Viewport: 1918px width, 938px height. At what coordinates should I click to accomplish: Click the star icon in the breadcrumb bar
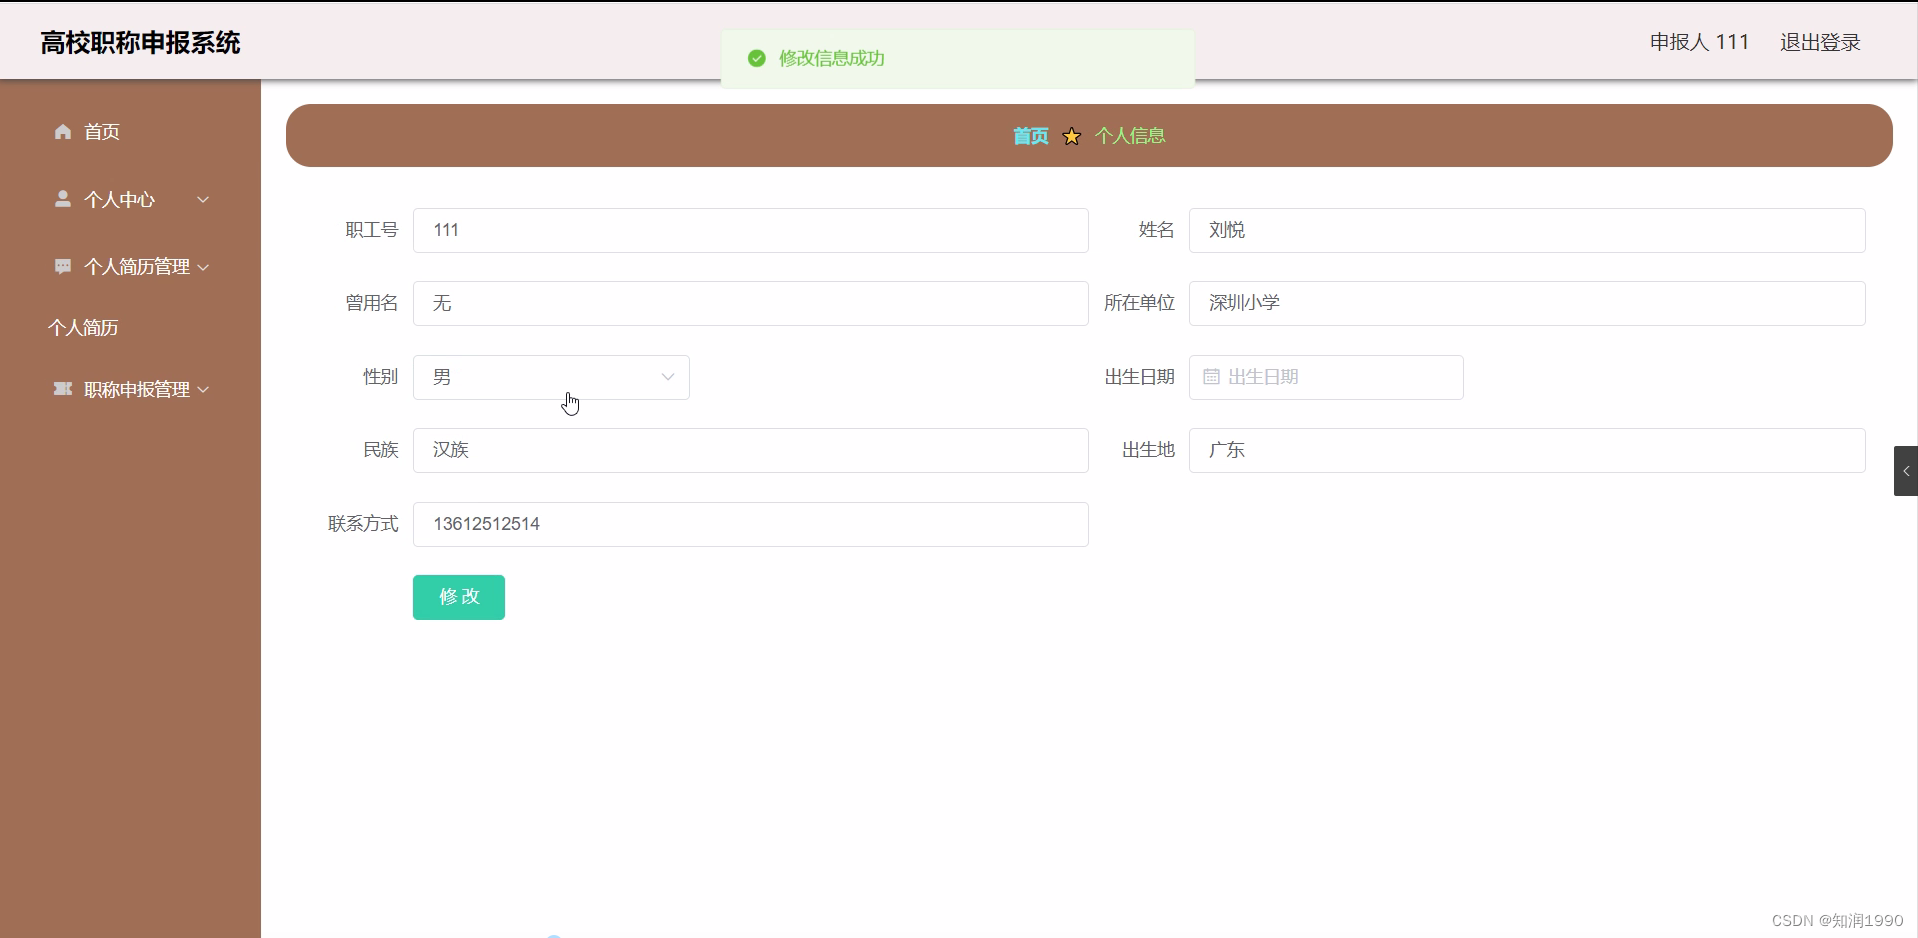[x=1070, y=135]
